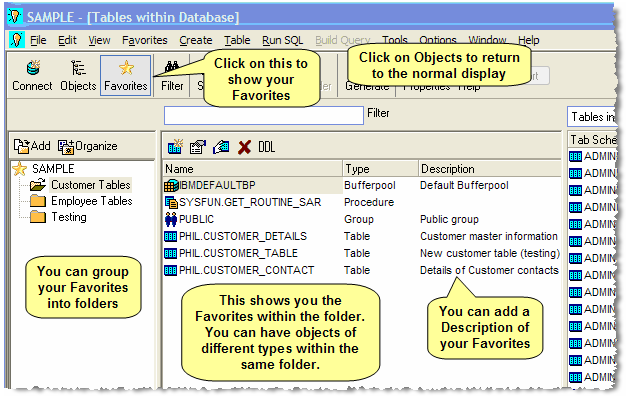
Task: Click 'Default Bufferpool' description cell
Action: pos(464,185)
